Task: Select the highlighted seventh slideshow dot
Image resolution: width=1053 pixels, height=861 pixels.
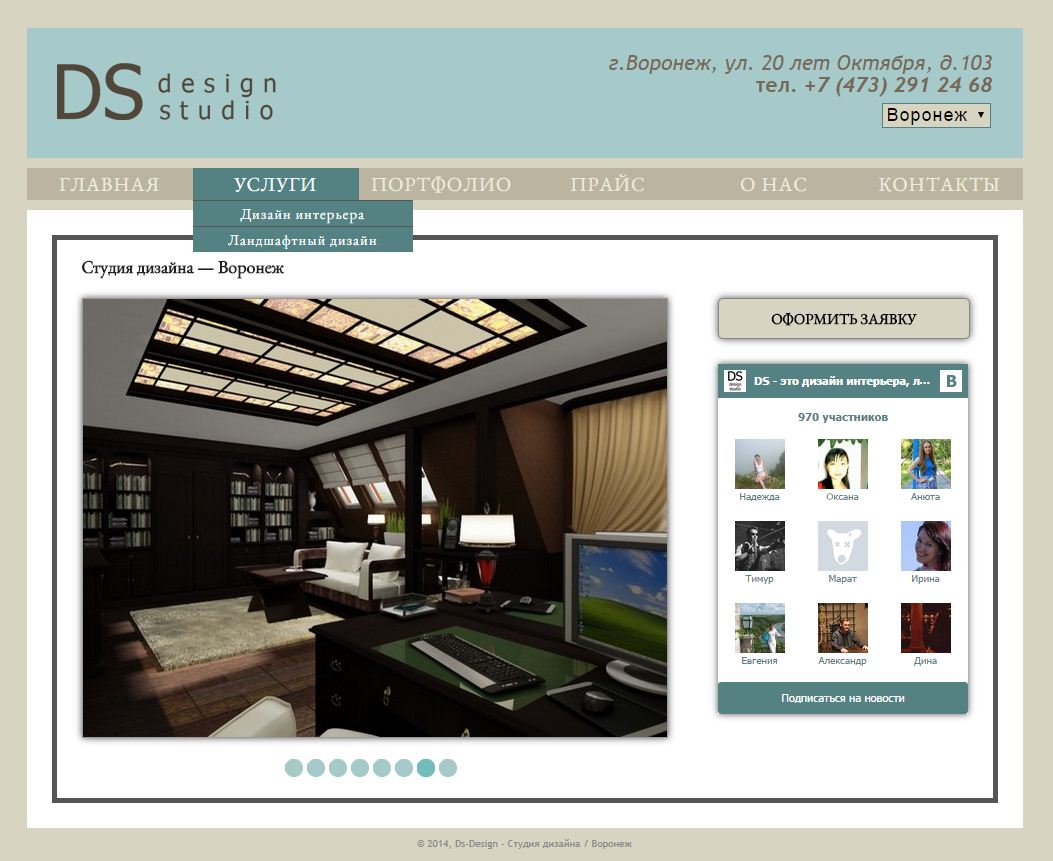Action: 426,768
